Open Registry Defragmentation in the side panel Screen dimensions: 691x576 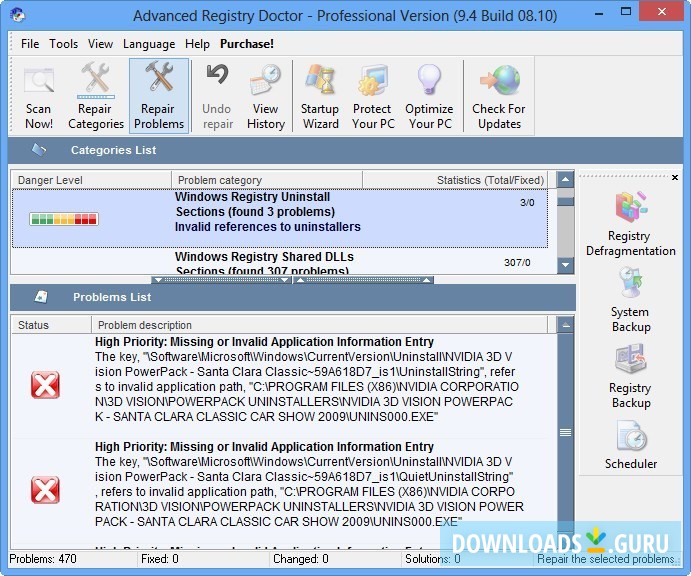pyautogui.click(x=631, y=224)
